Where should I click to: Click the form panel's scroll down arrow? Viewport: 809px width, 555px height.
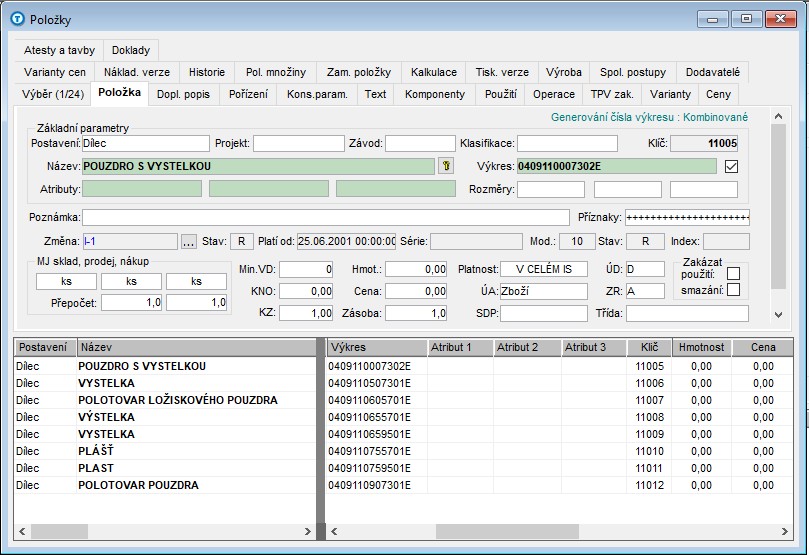coord(779,314)
